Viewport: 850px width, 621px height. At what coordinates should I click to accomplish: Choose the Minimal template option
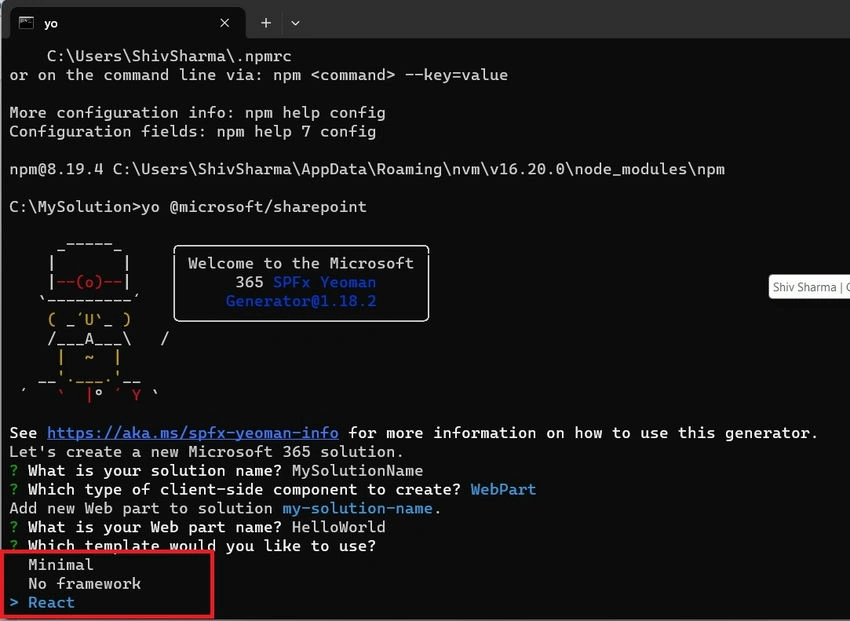click(61, 565)
